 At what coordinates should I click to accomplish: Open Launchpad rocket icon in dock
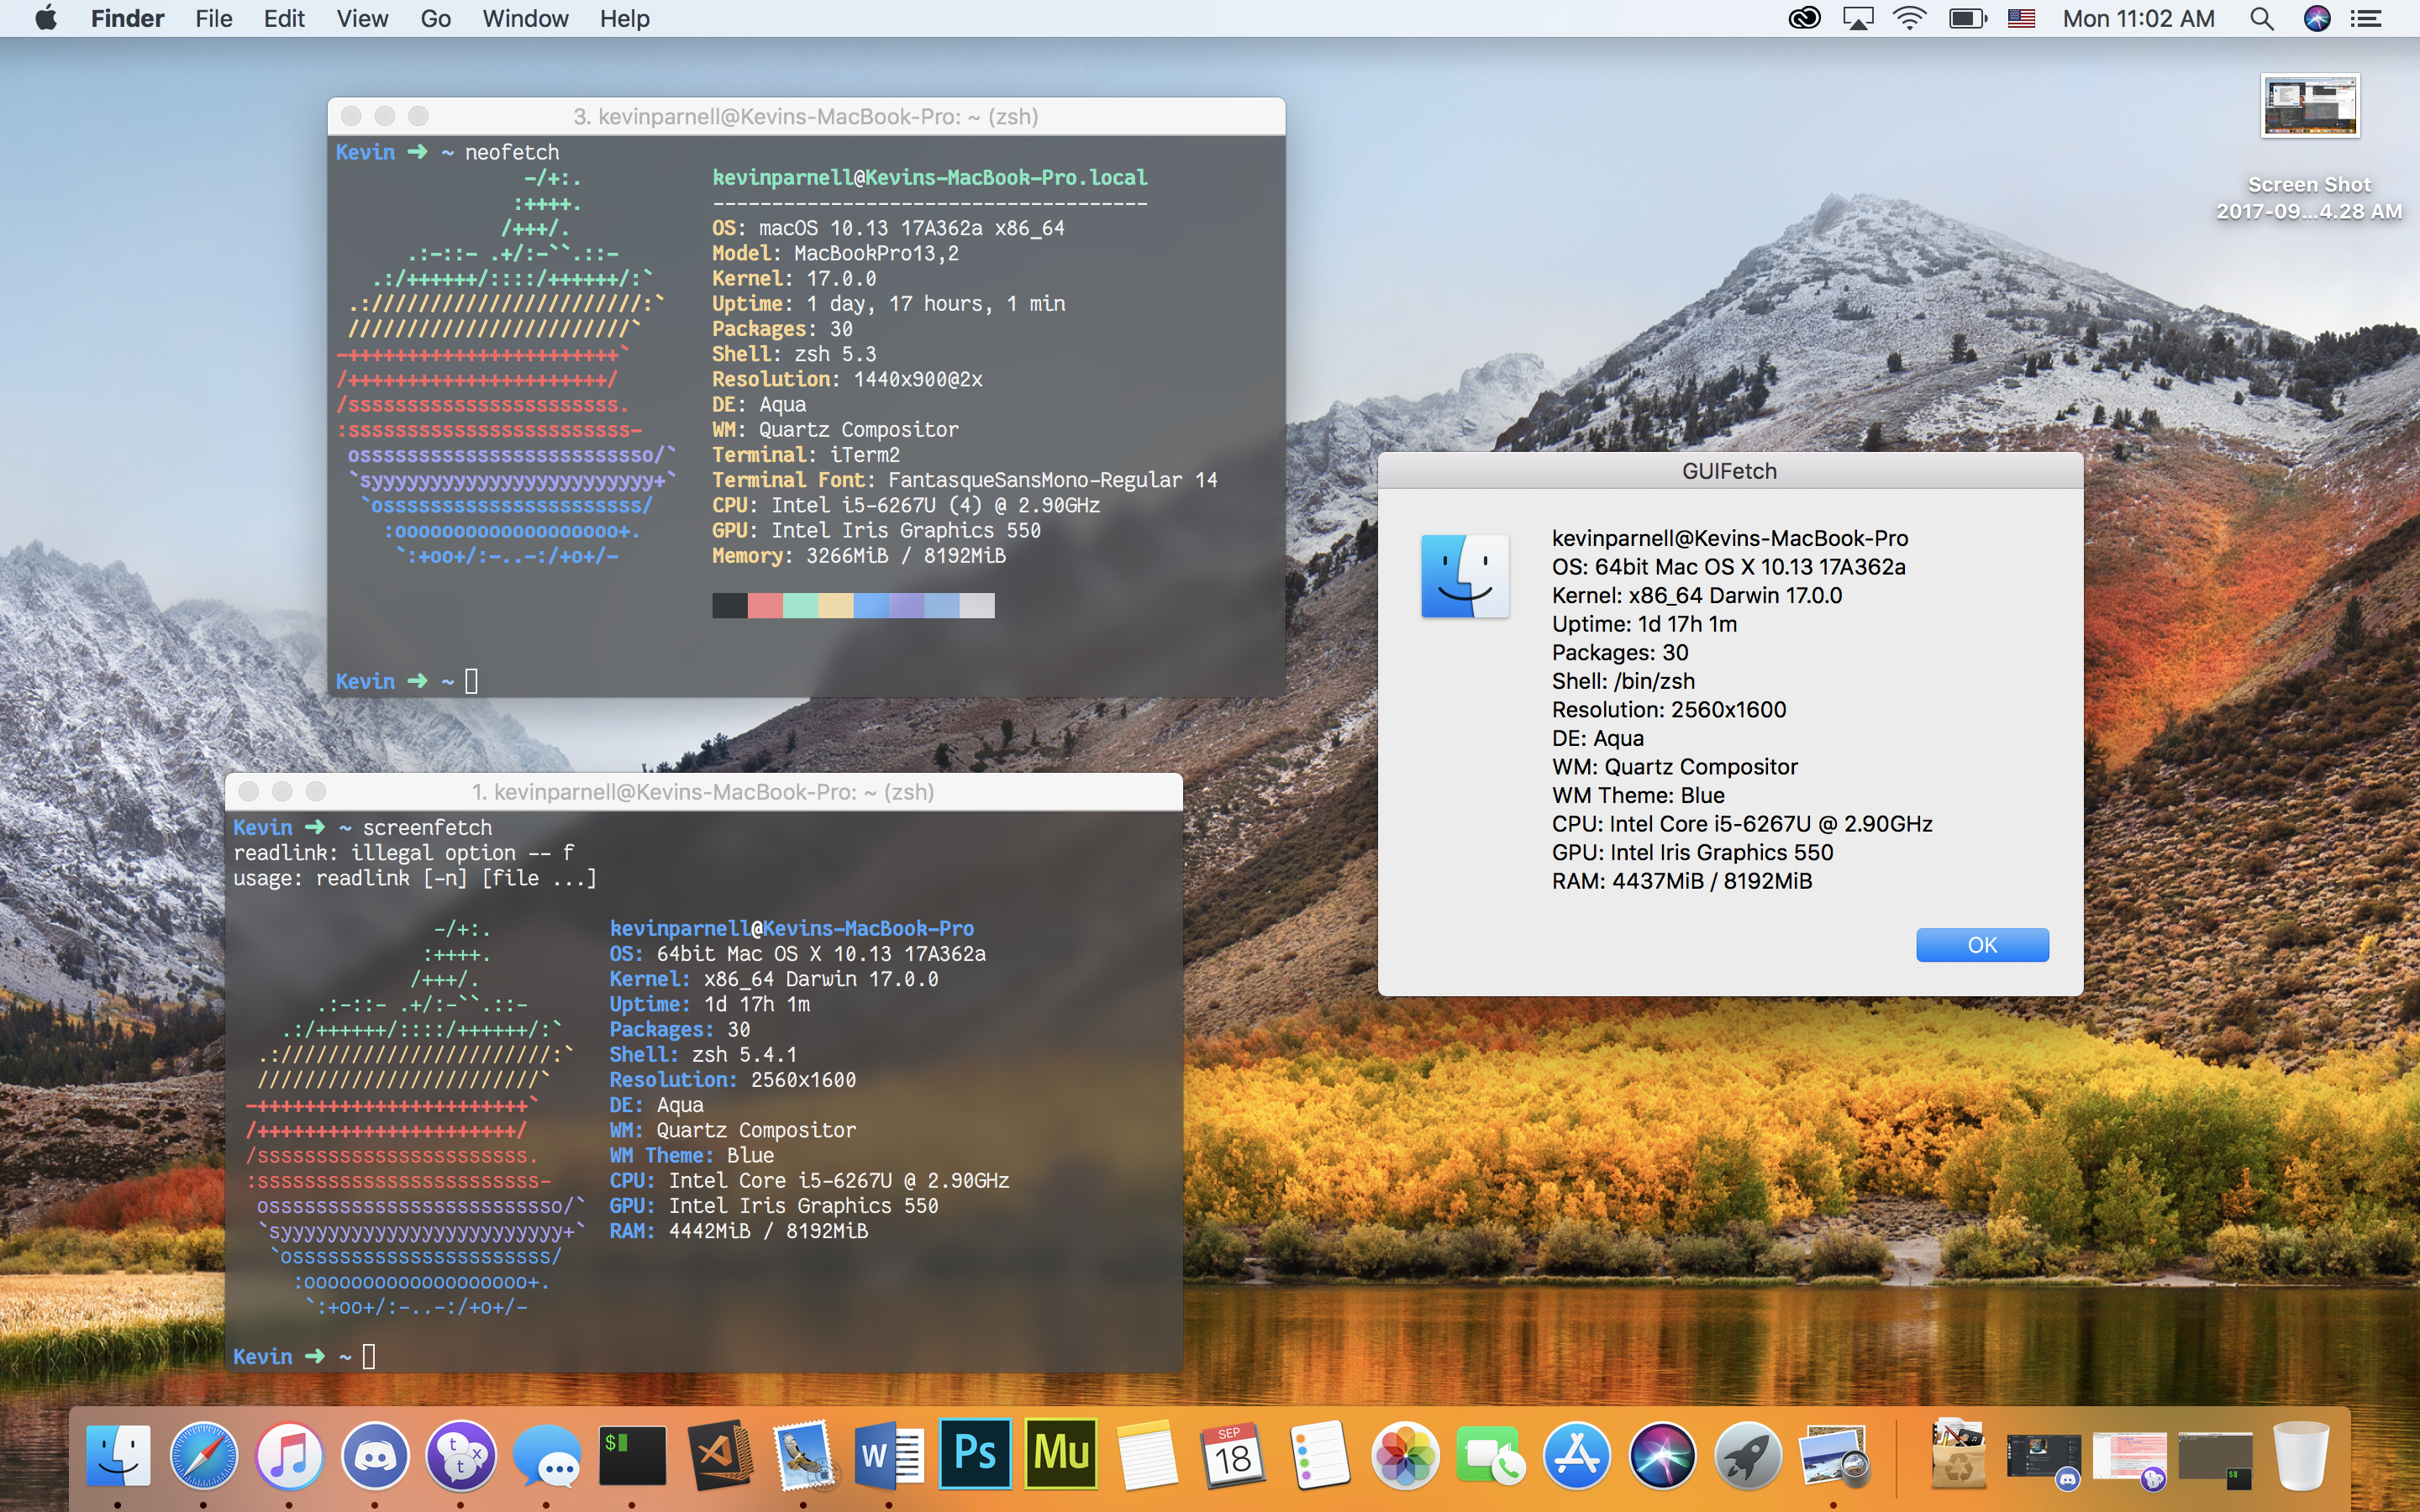click(x=1748, y=1454)
